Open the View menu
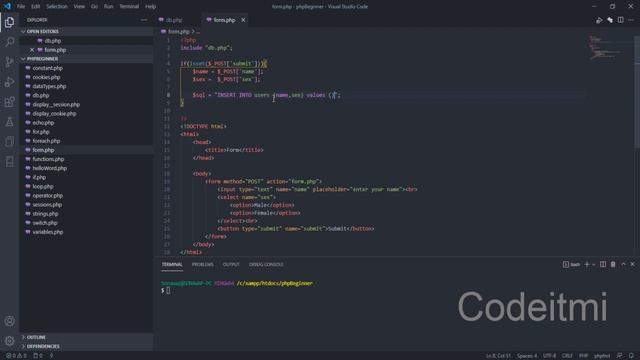The width and height of the screenshot is (640, 360). (x=79, y=7)
